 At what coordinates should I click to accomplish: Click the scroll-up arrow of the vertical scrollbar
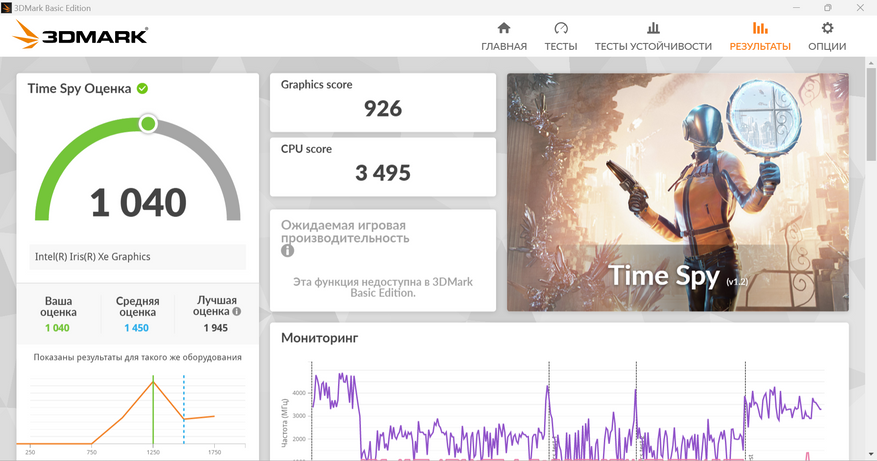pos(871,63)
